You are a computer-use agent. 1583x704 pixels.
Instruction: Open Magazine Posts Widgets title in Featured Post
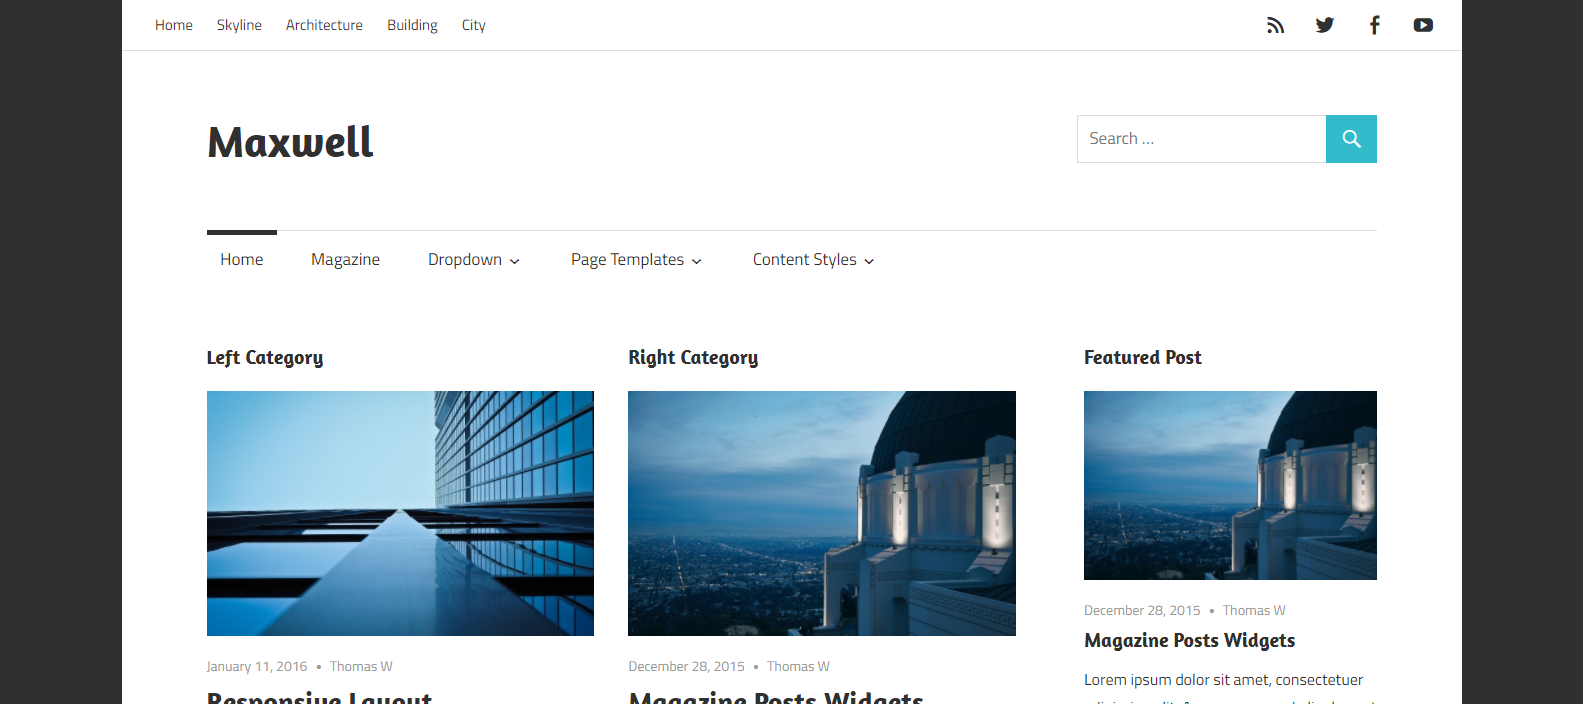1189,641
